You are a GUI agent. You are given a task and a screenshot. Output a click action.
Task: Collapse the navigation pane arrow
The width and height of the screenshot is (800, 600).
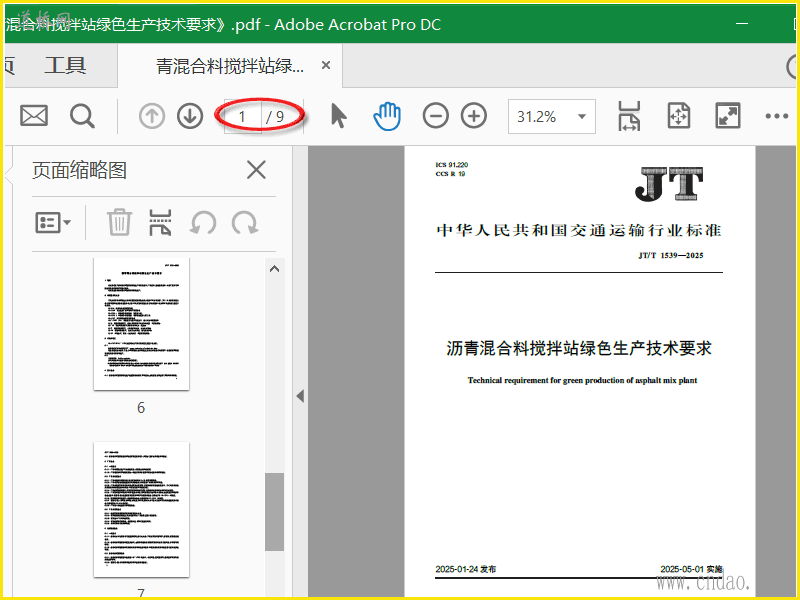[301, 396]
